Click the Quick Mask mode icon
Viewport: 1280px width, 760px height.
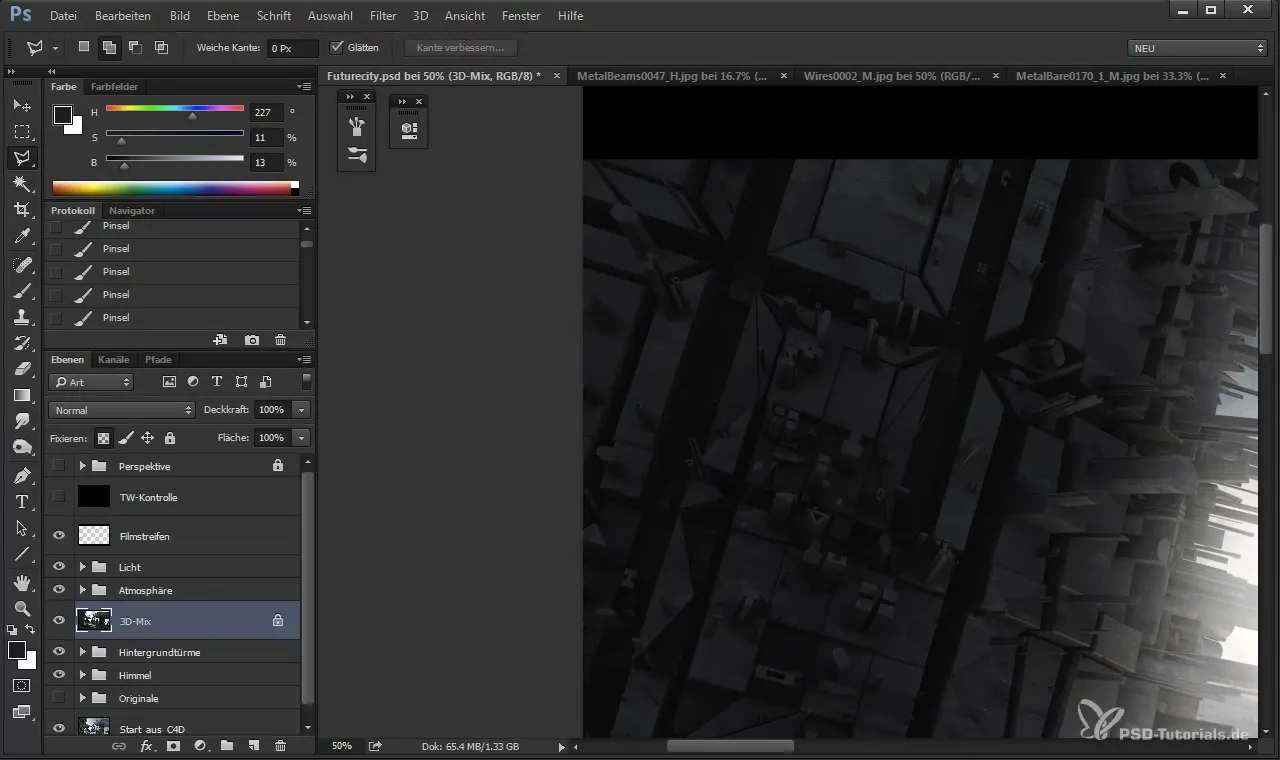[22, 686]
